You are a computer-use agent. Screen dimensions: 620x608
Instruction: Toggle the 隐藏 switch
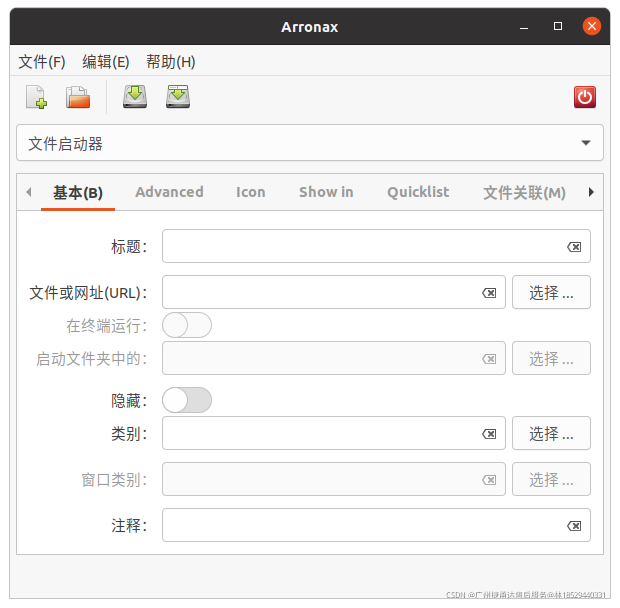187,400
